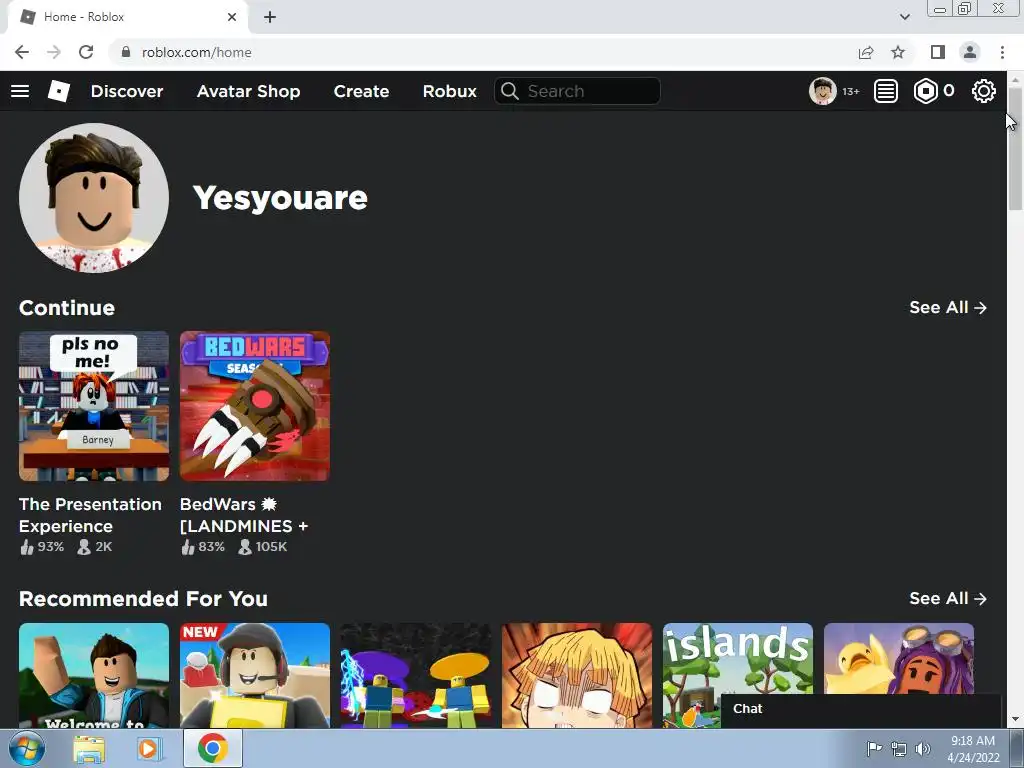Expand the Chat panel
Image resolution: width=1024 pixels, height=768 pixels.
(861, 711)
